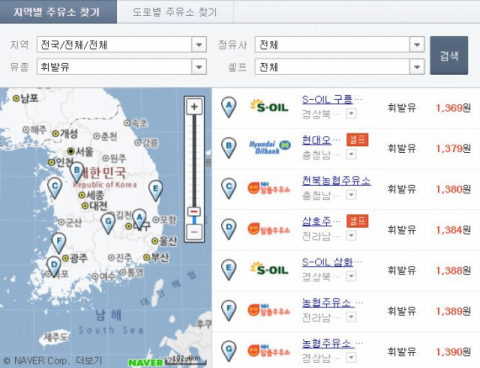Open the 천북농협주유소 link
The width and height of the screenshot is (480, 368).
pos(336,181)
